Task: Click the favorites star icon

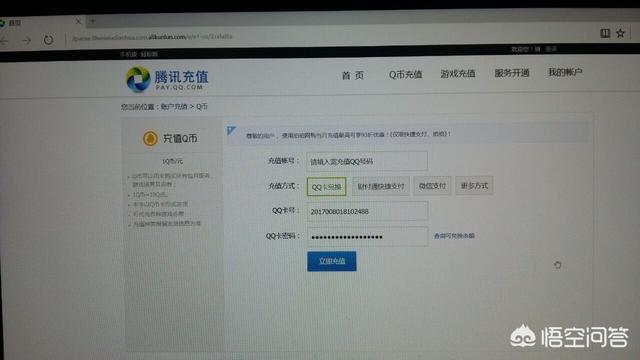Action: tap(620, 33)
